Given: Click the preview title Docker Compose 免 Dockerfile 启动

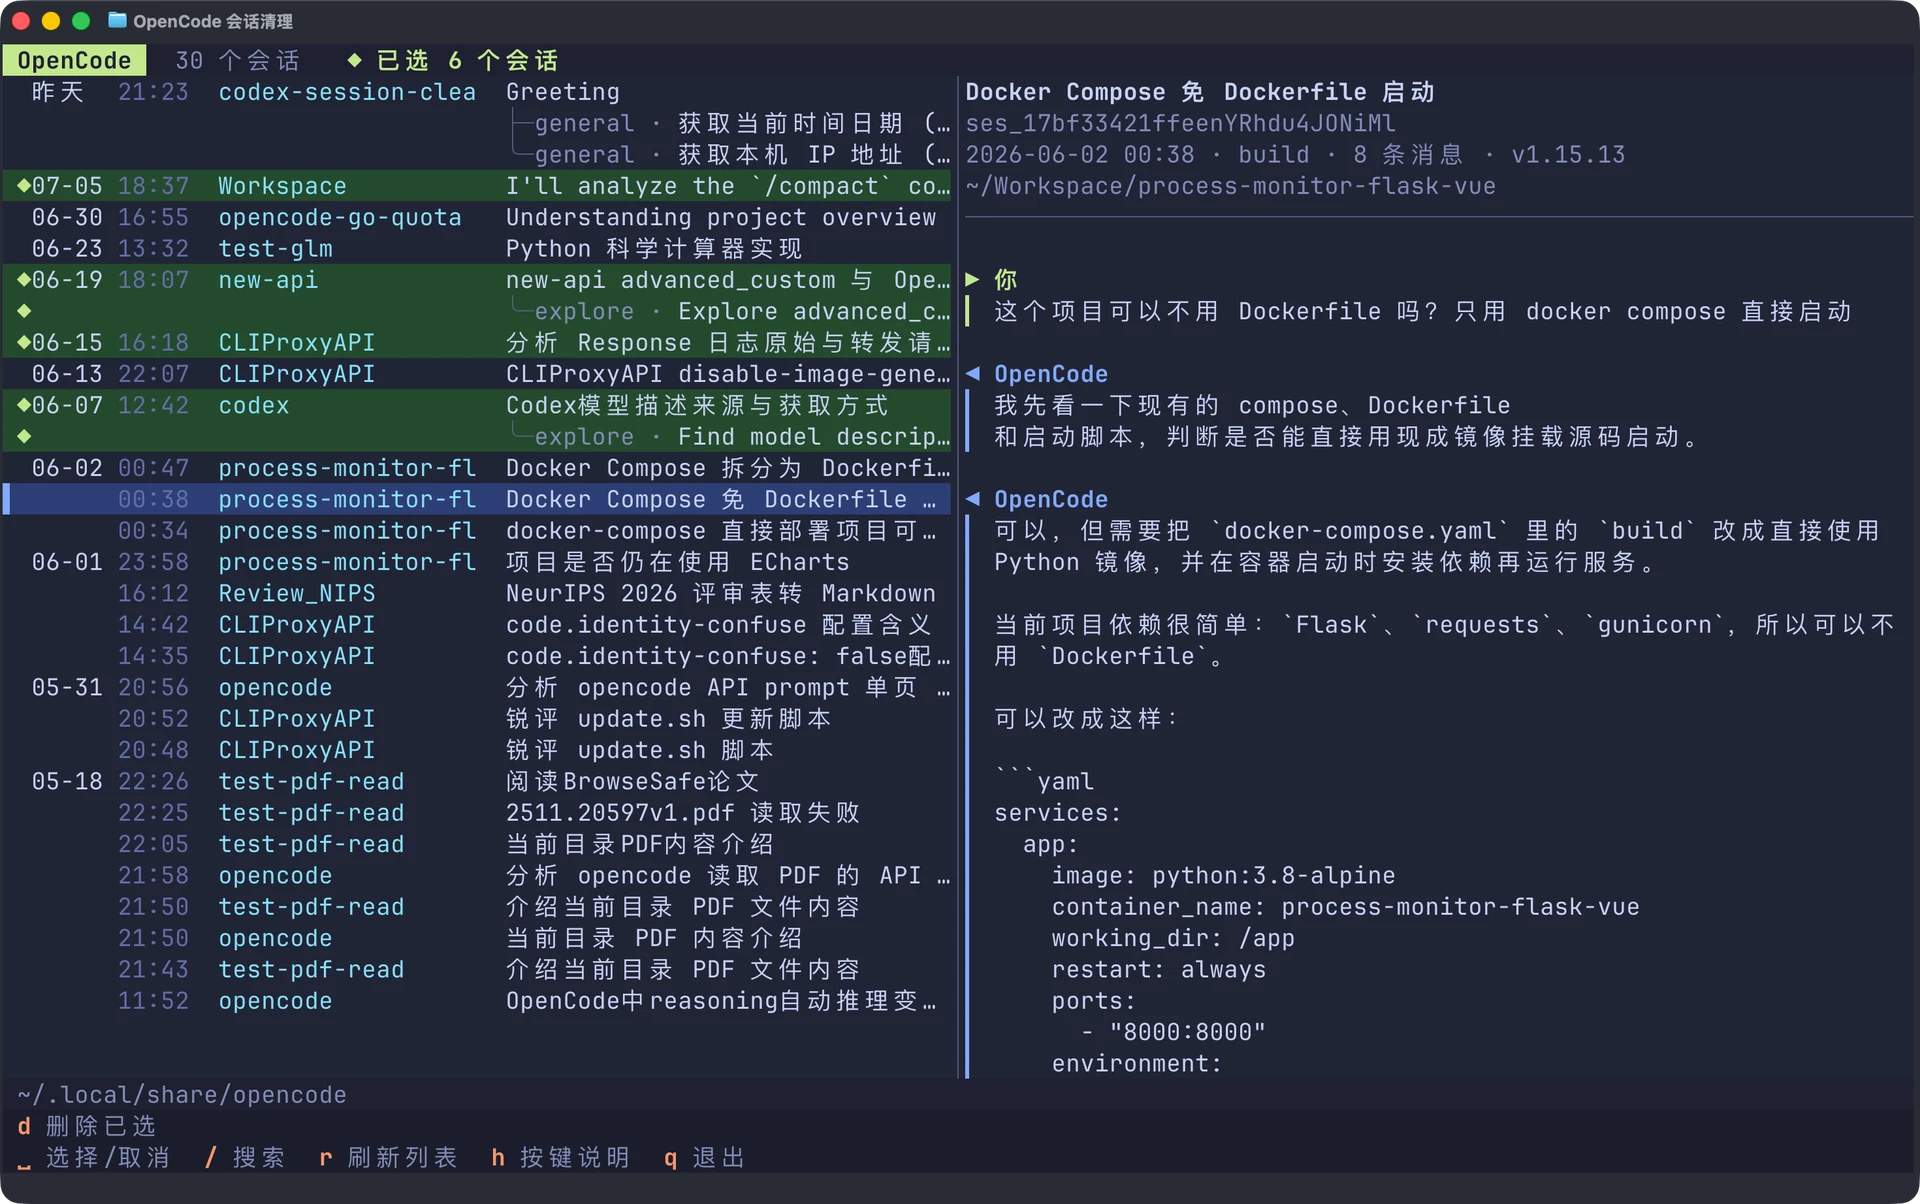Looking at the screenshot, I should [1200, 92].
